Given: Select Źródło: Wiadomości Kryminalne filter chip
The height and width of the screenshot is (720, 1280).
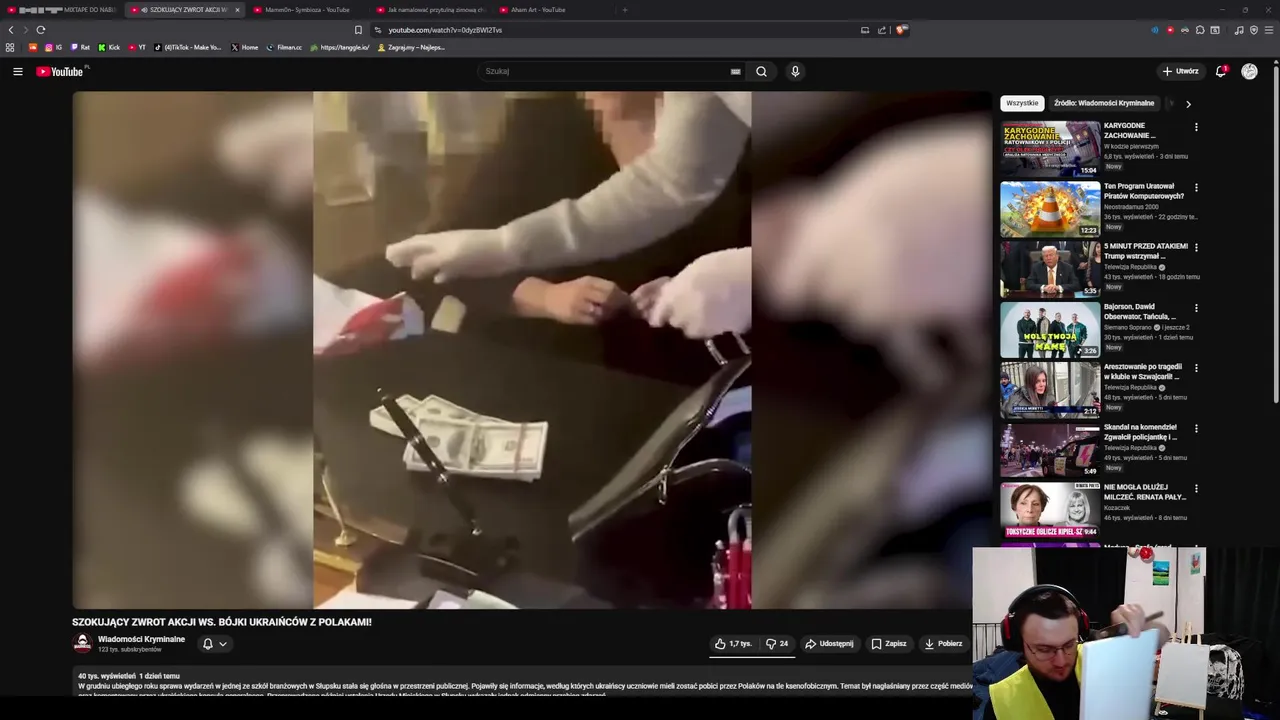Looking at the screenshot, I should point(1104,103).
